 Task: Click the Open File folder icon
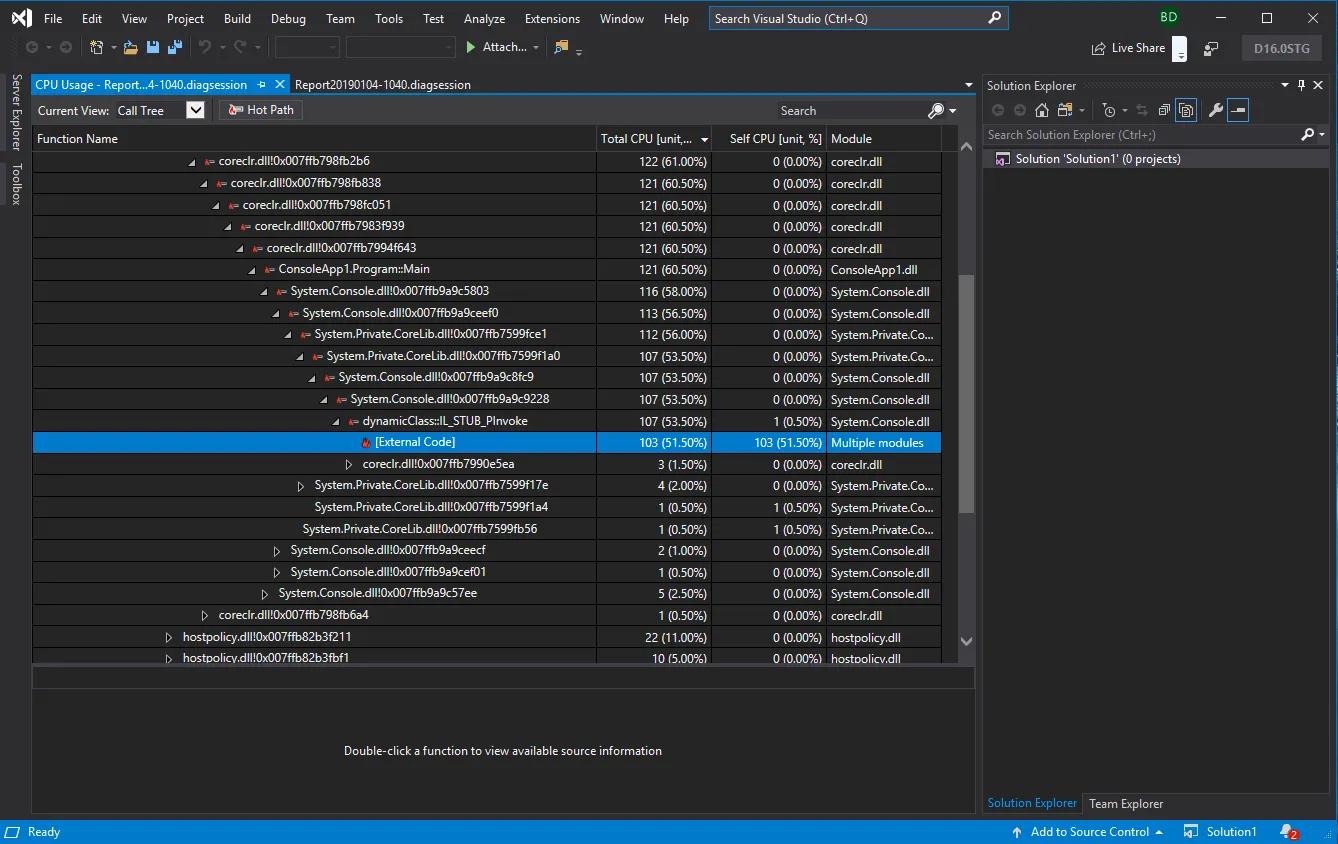pyautogui.click(x=131, y=47)
